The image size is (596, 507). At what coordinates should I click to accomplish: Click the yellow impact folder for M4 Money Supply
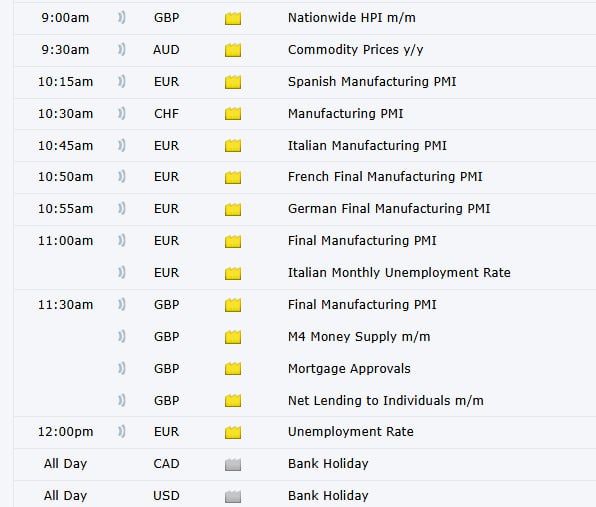[233, 337]
